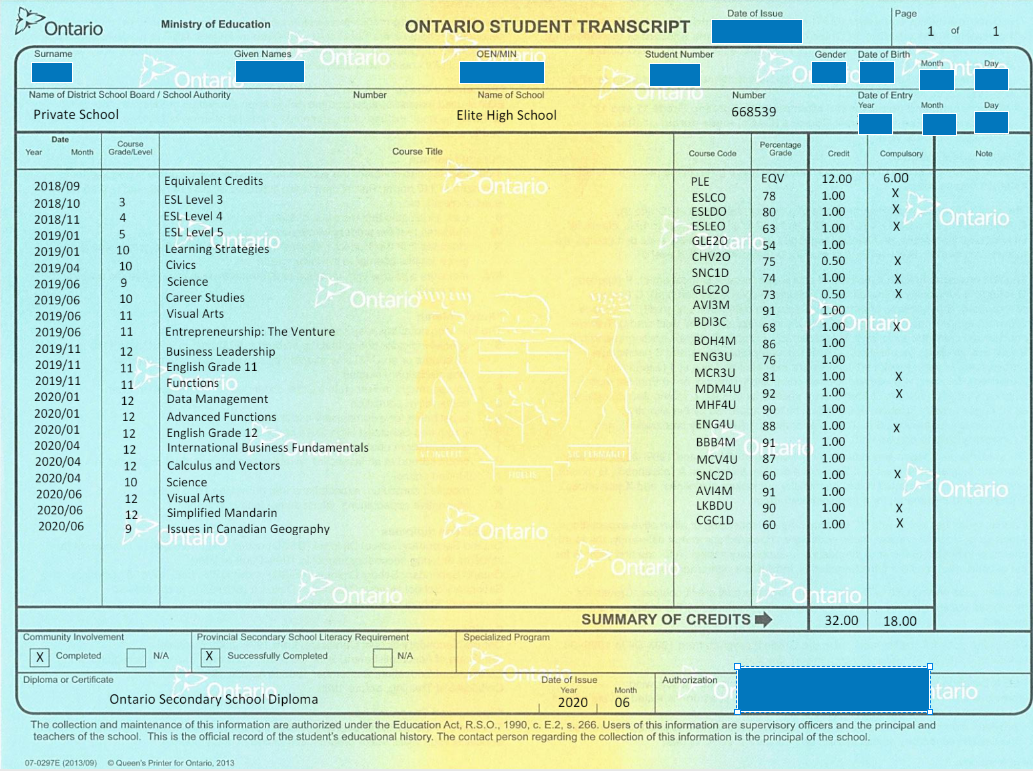Click the compulsory X for Civics row
Image resolution: width=1033 pixels, height=771 pixels.
897,261
